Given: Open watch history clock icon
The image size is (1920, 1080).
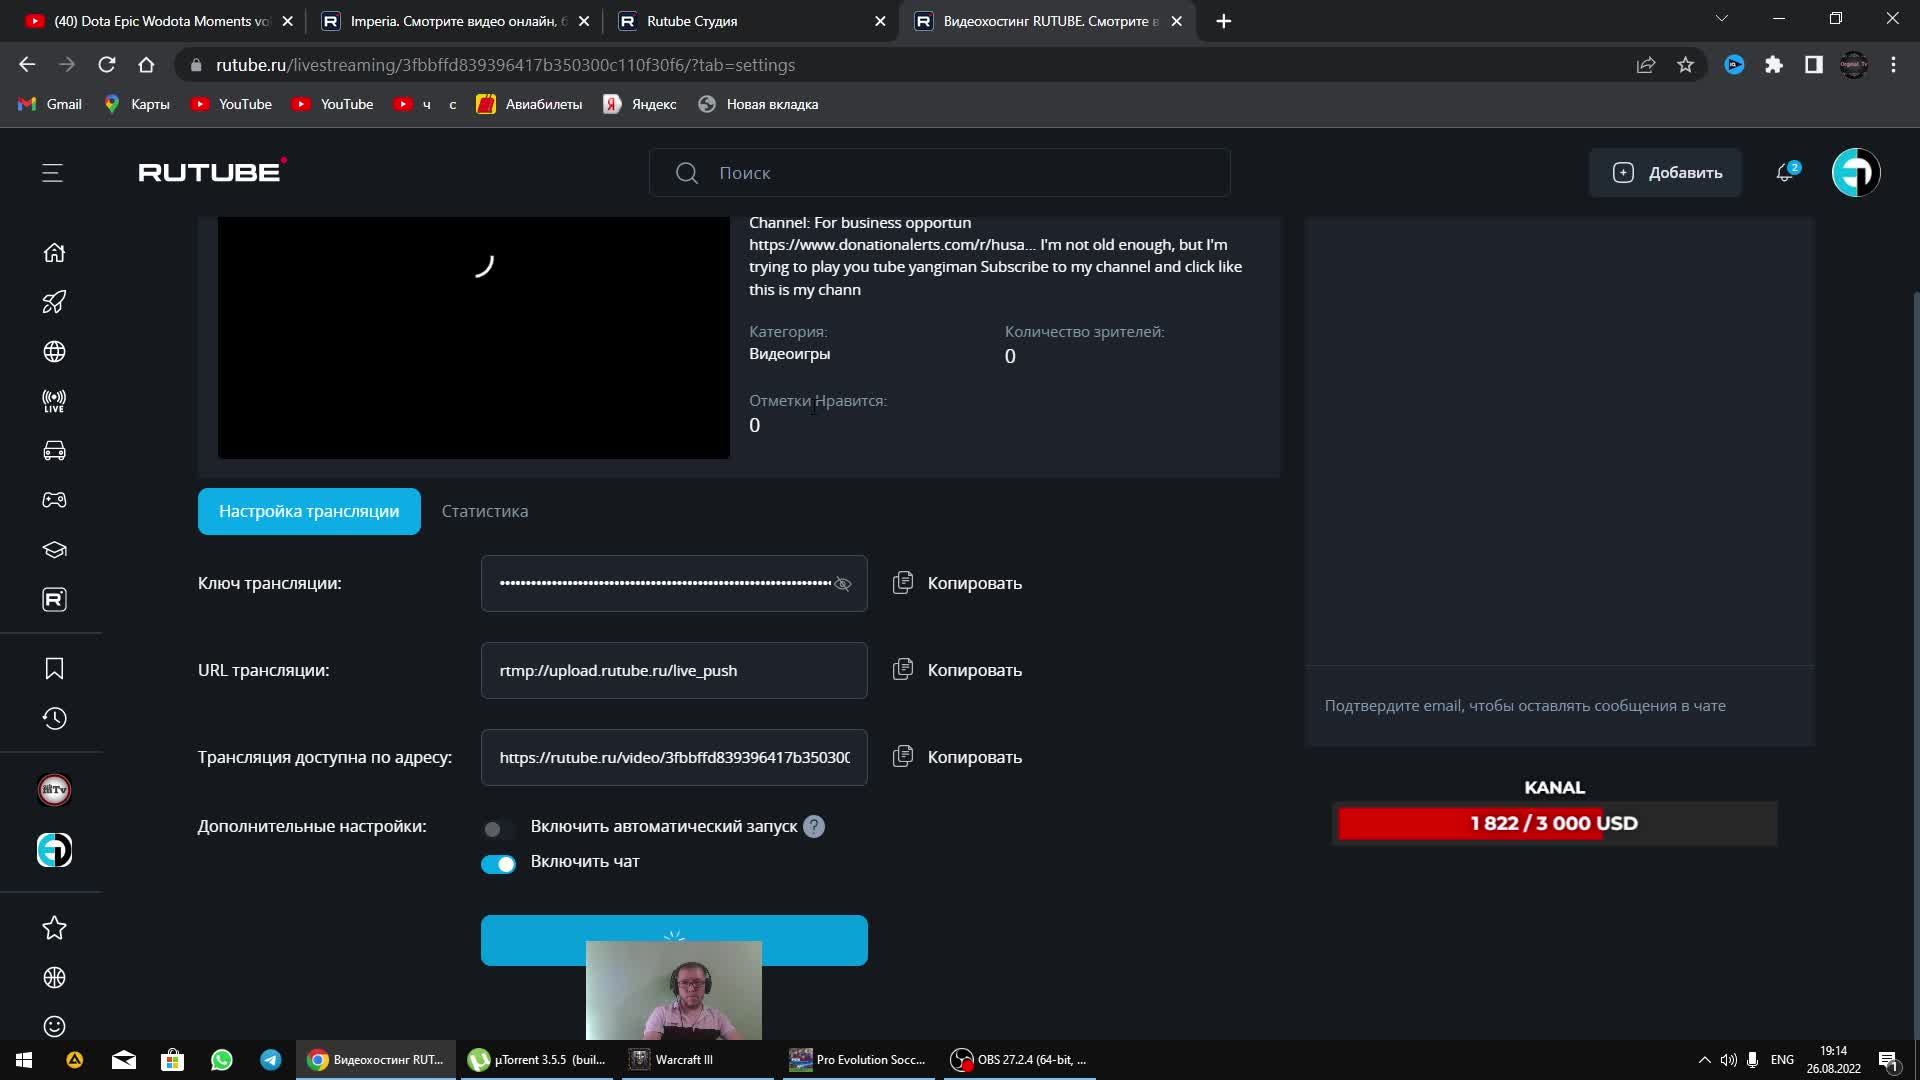Looking at the screenshot, I should (54, 719).
